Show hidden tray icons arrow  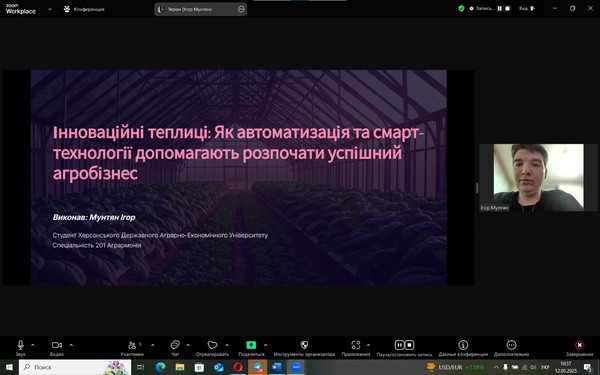(496, 367)
